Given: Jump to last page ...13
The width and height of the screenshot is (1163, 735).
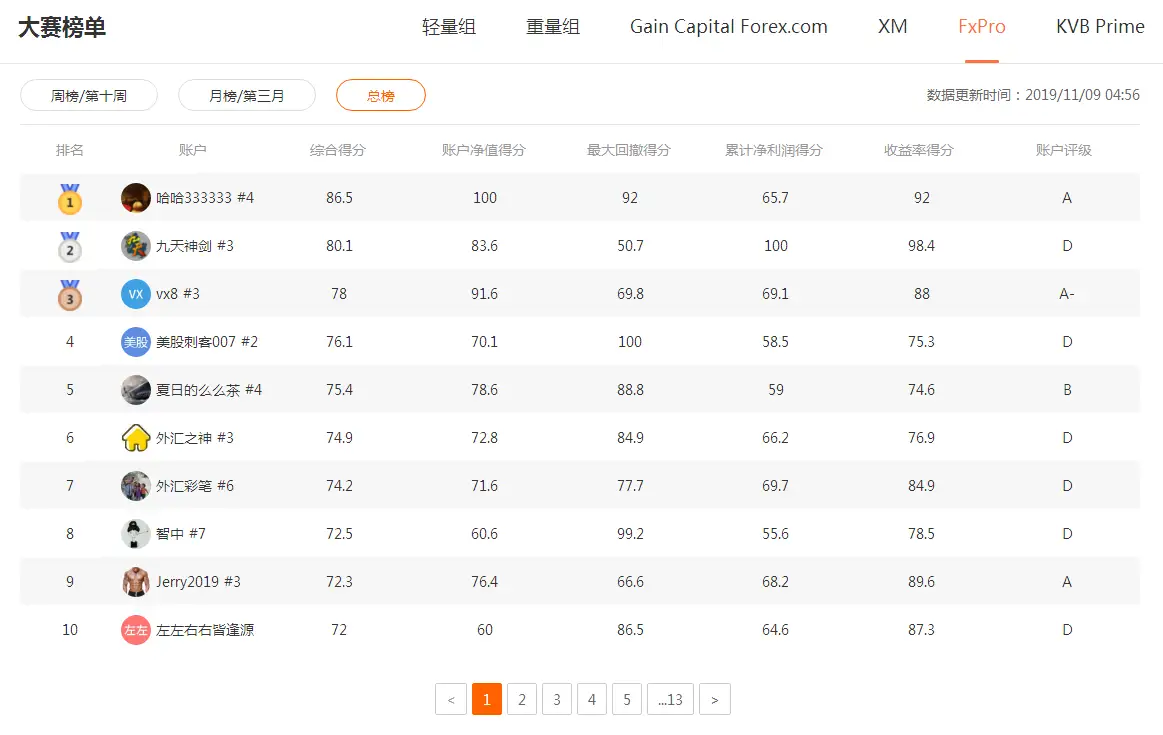Looking at the screenshot, I should [x=671, y=699].
